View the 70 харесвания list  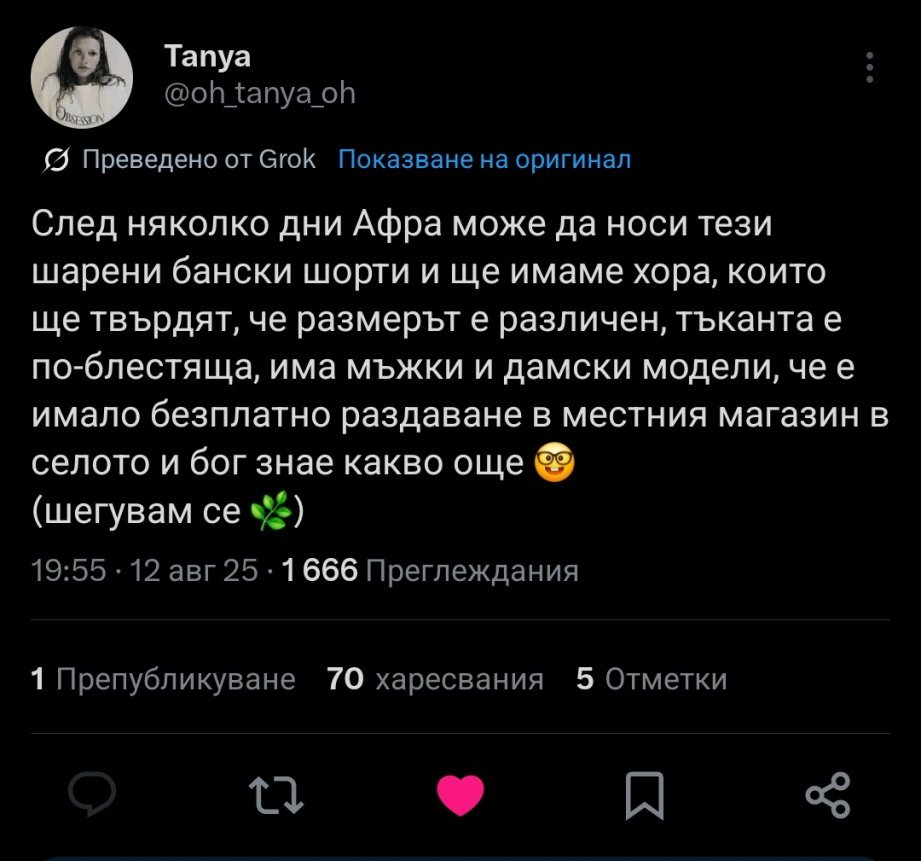point(435,679)
